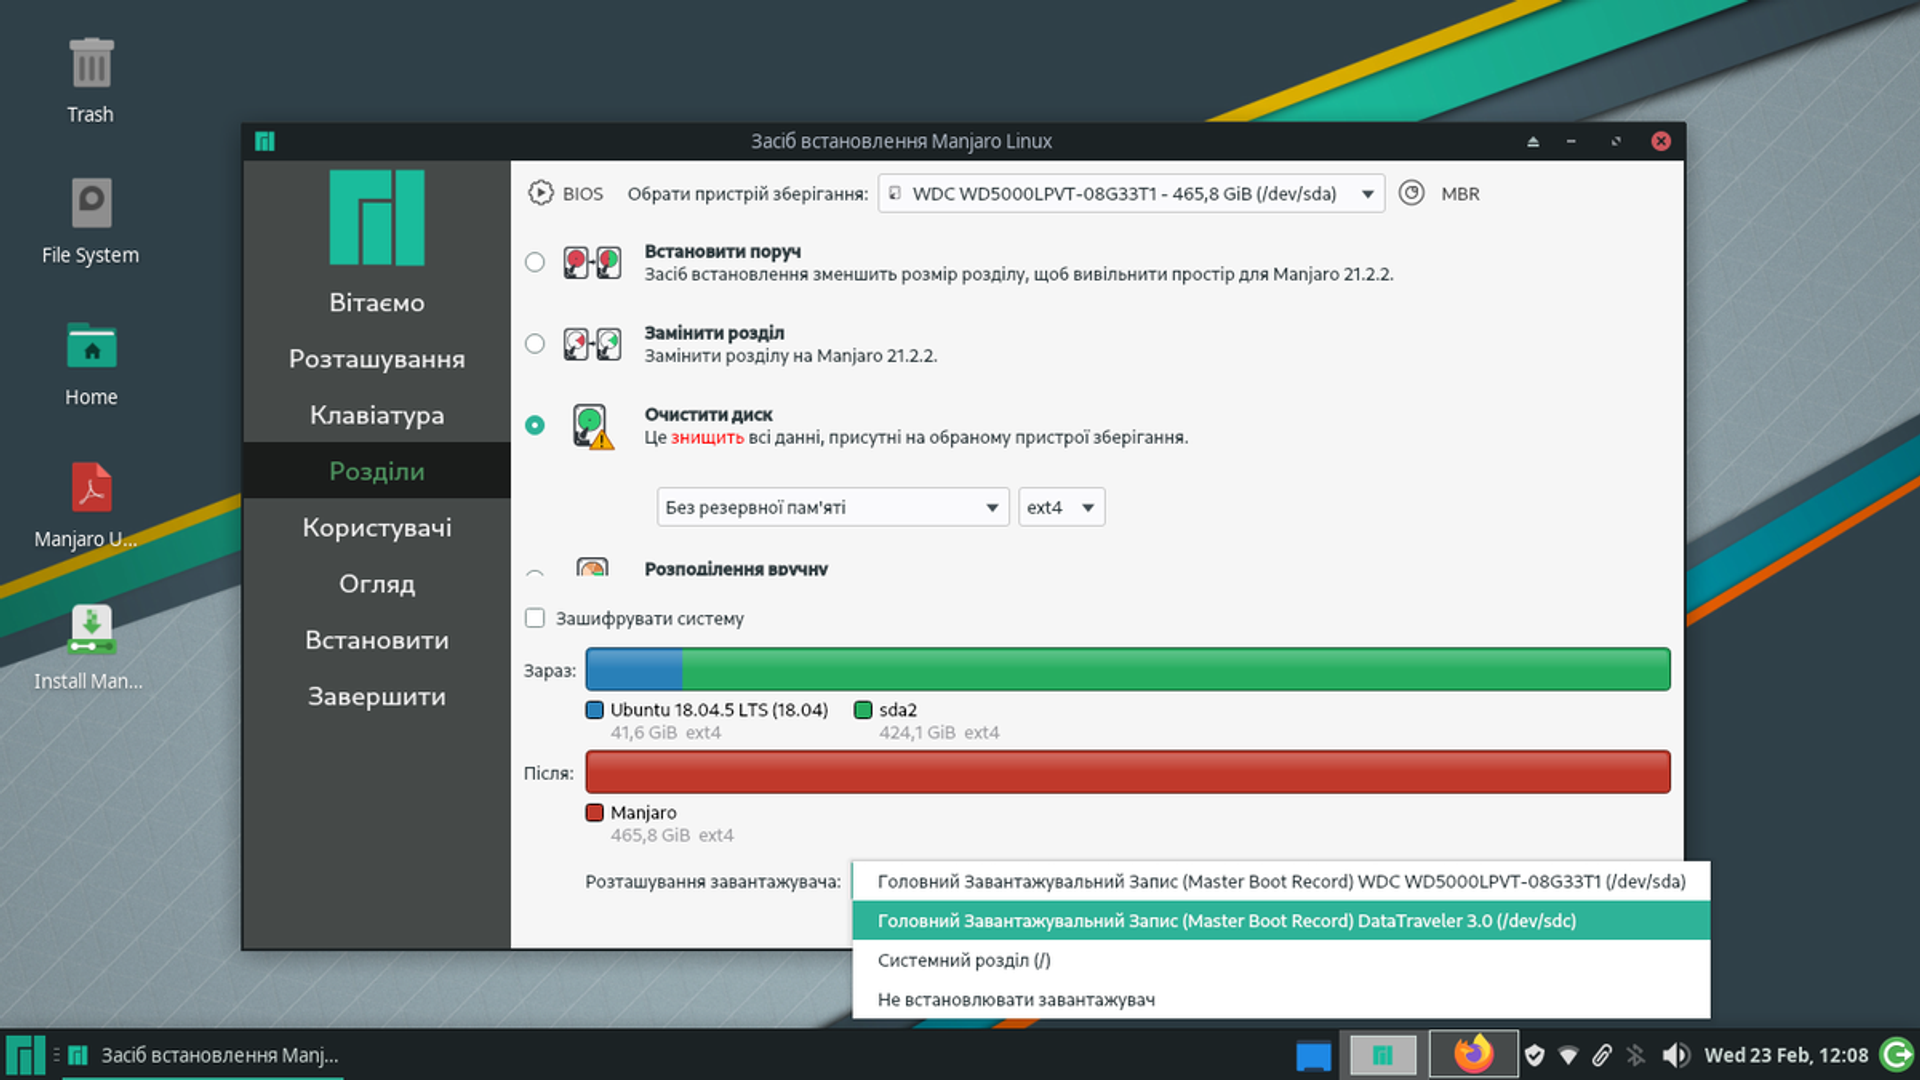1920x1080 pixels.
Task: Choose do not install bootloader option
Action: coord(1281,999)
